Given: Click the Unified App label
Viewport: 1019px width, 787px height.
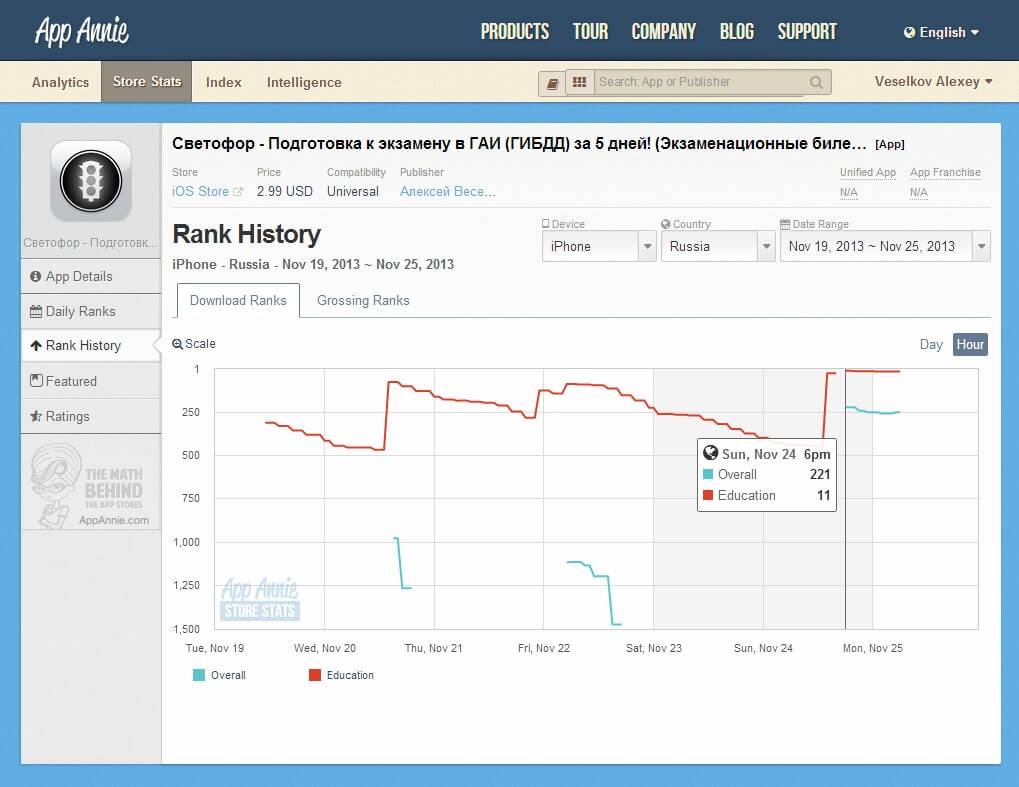Looking at the screenshot, I should (x=868, y=172).
